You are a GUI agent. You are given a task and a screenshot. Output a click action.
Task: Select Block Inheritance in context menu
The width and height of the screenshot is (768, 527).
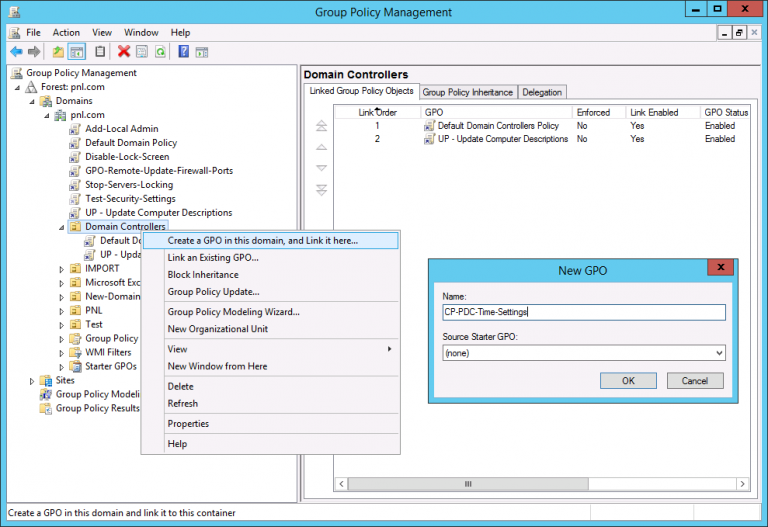[x=203, y=275]
